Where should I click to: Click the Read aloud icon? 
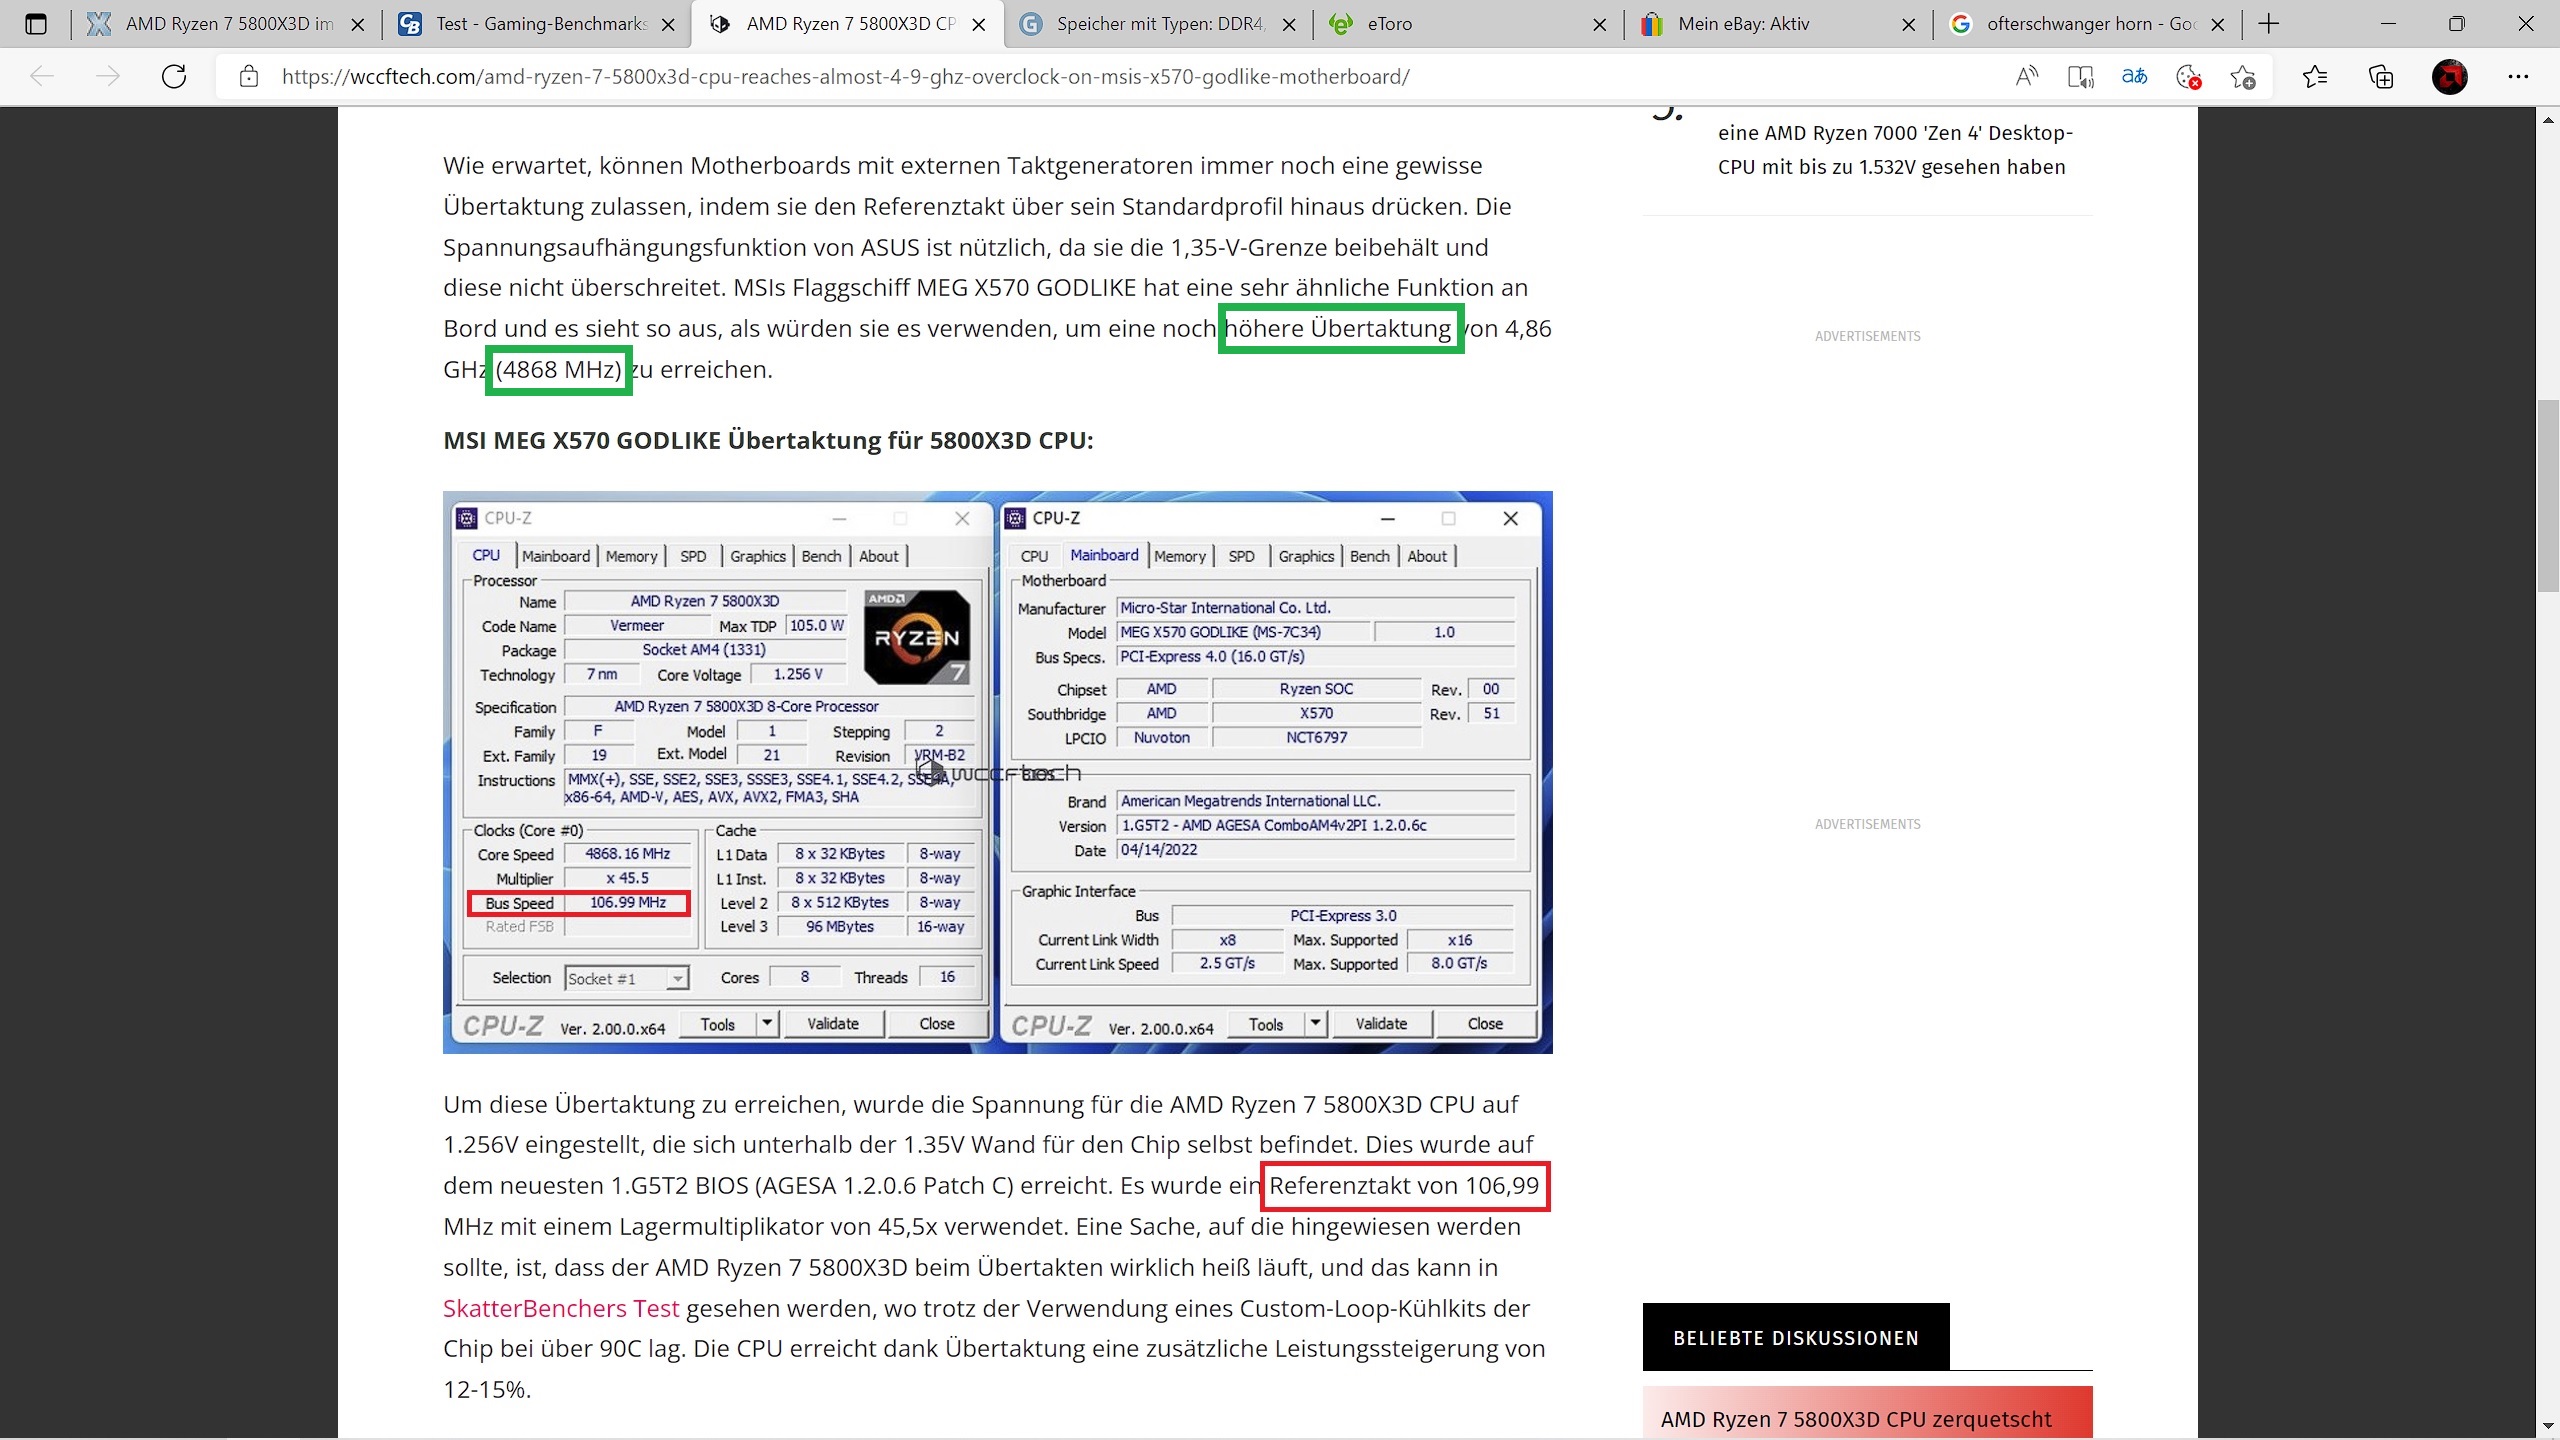(x=2026, y=77)
